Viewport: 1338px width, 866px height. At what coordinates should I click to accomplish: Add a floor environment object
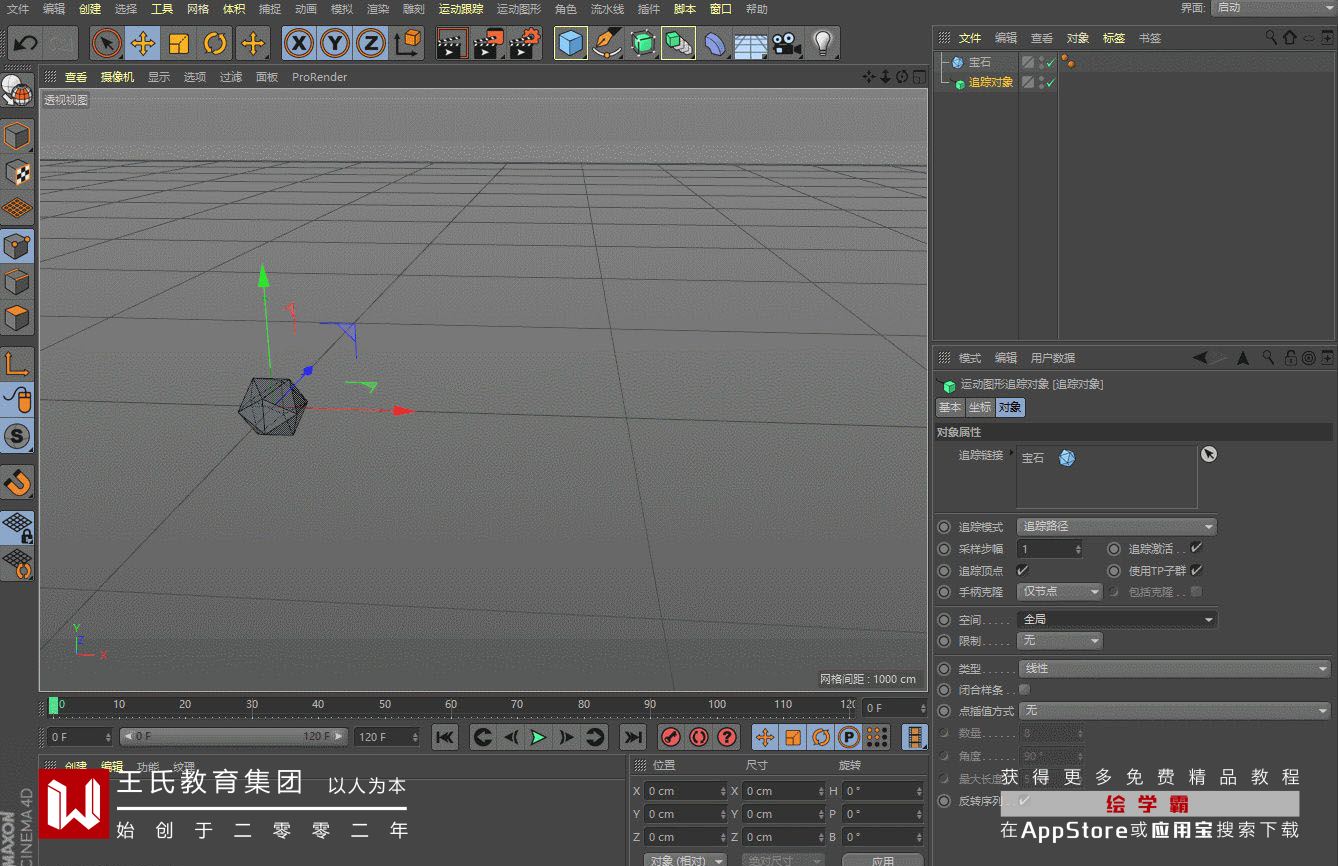(x=751, y=43)
